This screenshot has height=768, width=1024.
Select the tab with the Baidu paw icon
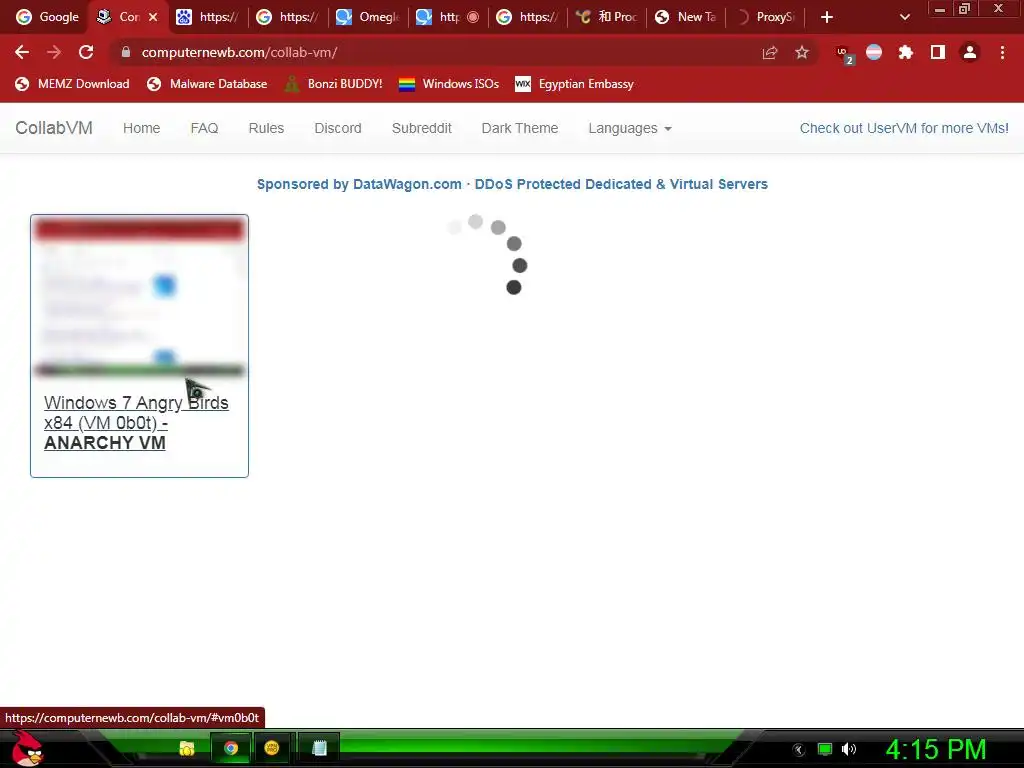(208, 17)
